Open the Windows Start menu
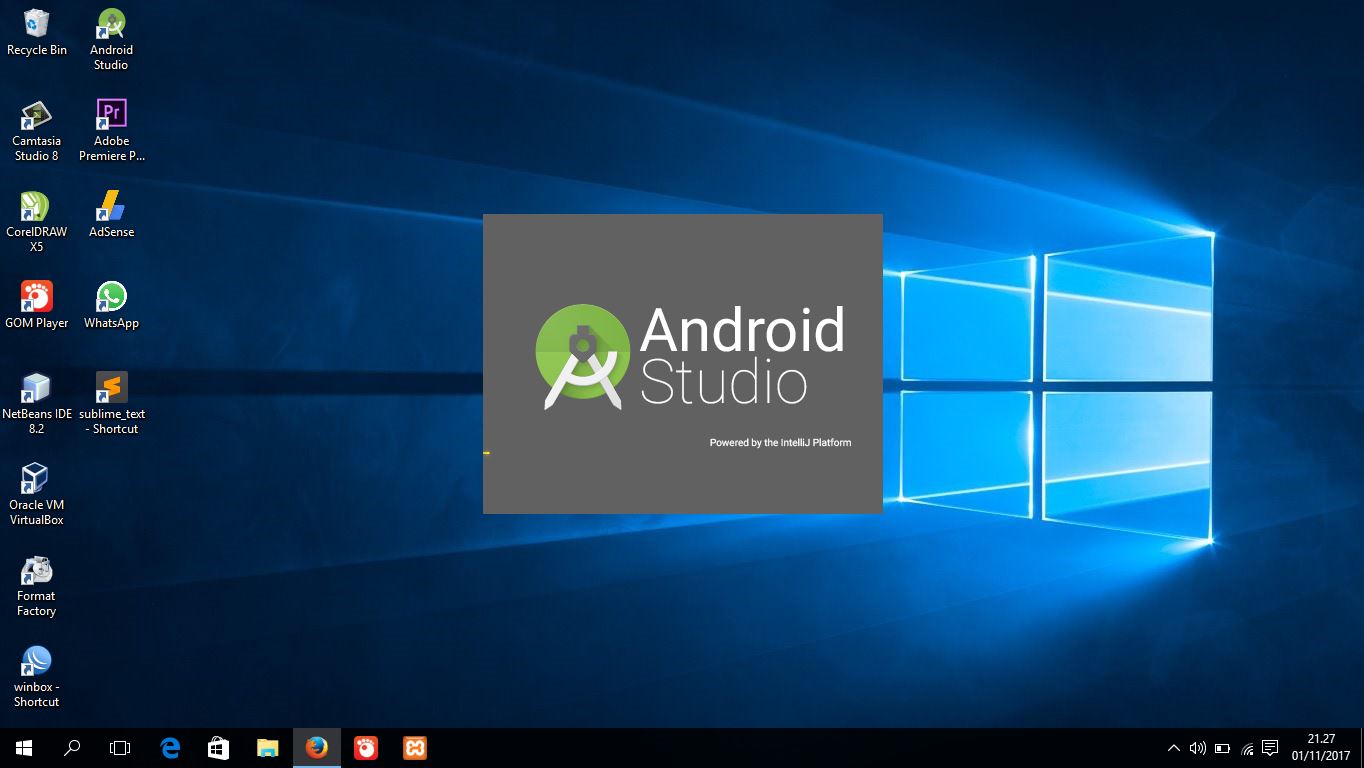Screen dimensions: 1364x768 24,748
